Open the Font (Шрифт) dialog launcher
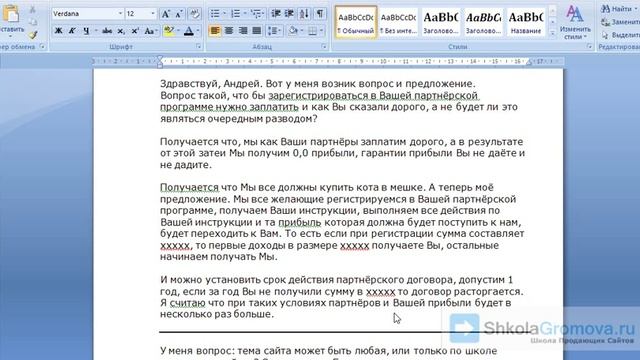Screen dimensions: 640x360 pos(199,47)
